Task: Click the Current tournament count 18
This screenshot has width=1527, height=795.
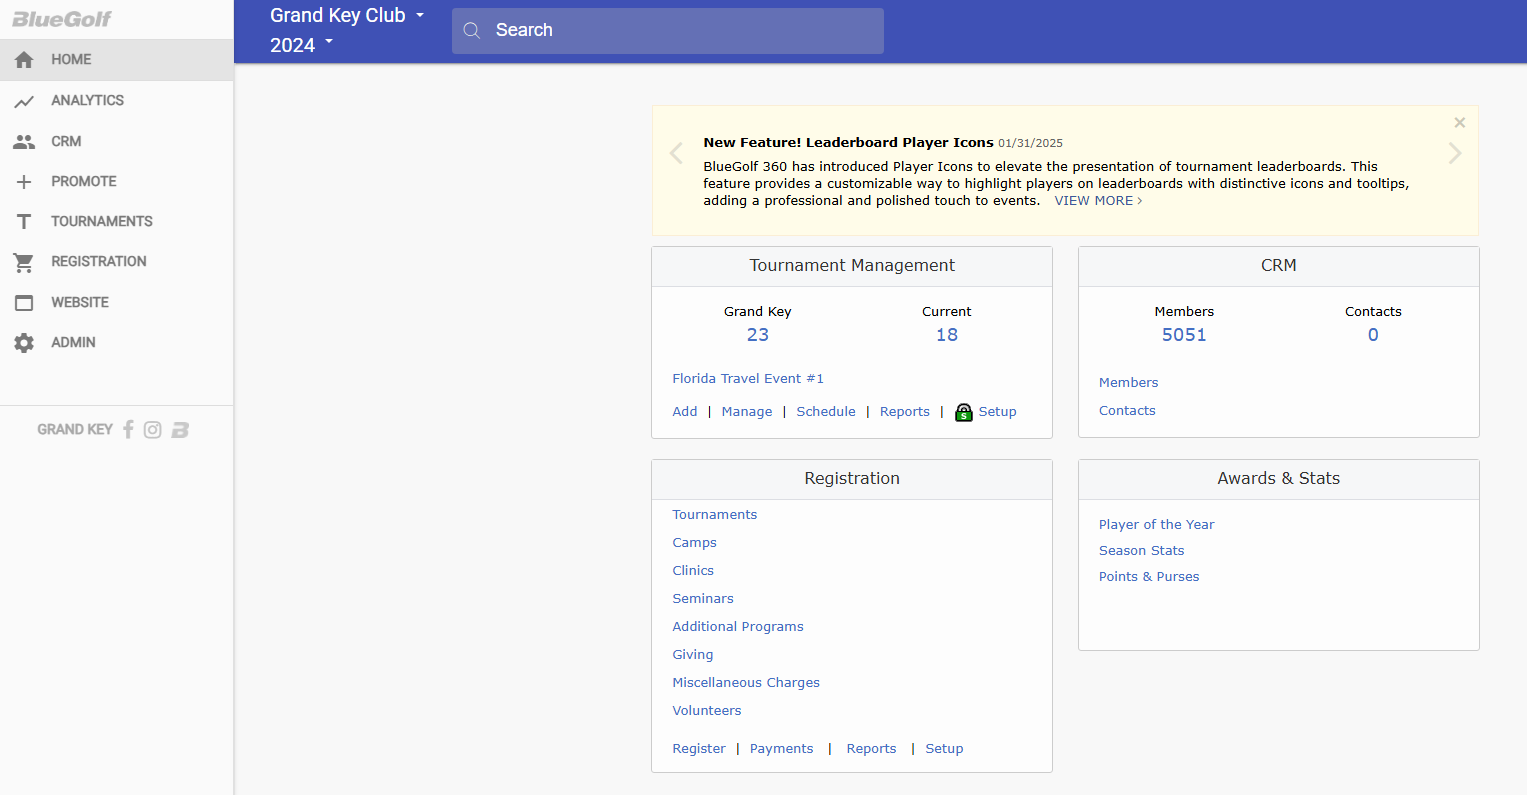Action: click(947, 335)
